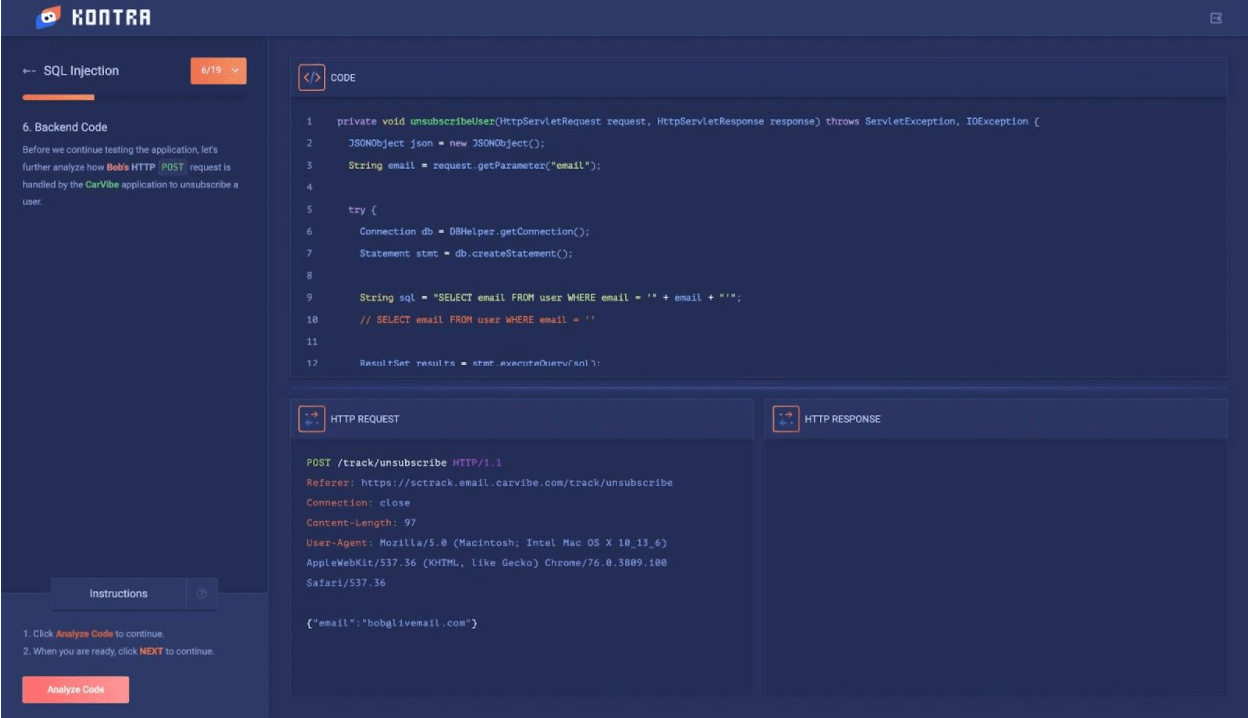Click the JSON email body in the request
This screenshot has height=718, width=1248.
tap(391, 623)
